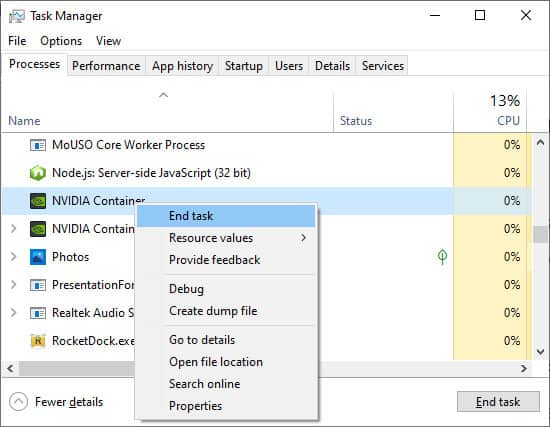Click 0% CPU value for Node.js

coord(512,173)
